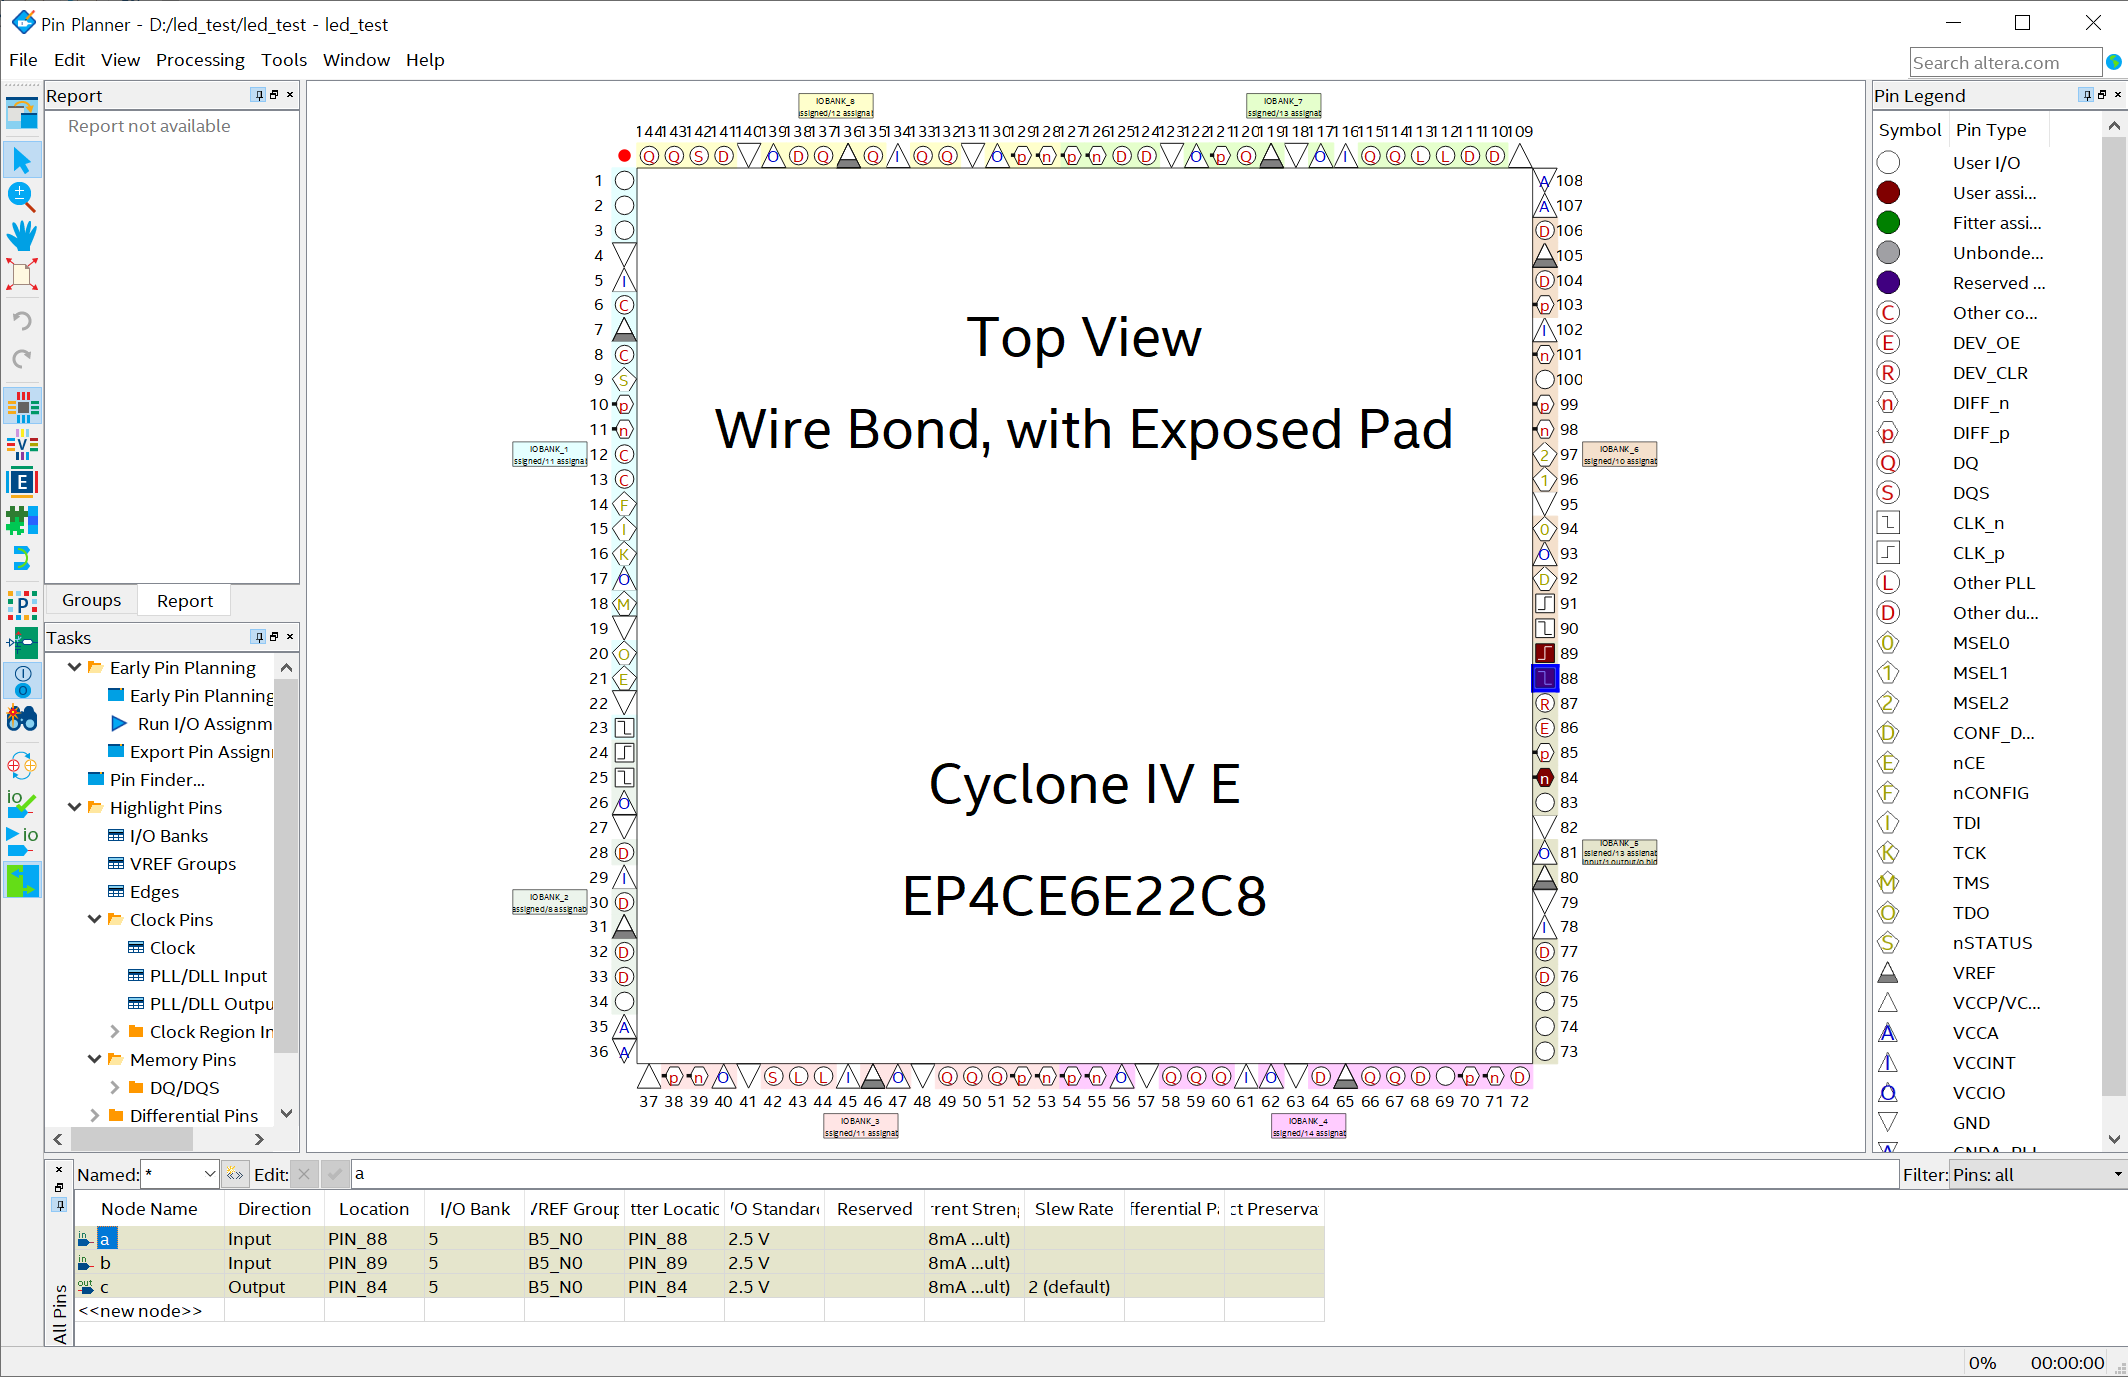Click the swap pins circular arrows icon

click(x=22, y=767)
